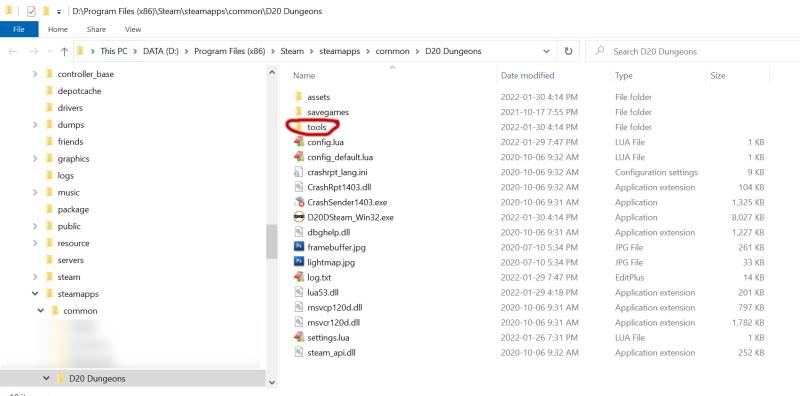Click the Properties quick access toolbar icon
The height and width of the screenshot is (396, 800).
31,11
